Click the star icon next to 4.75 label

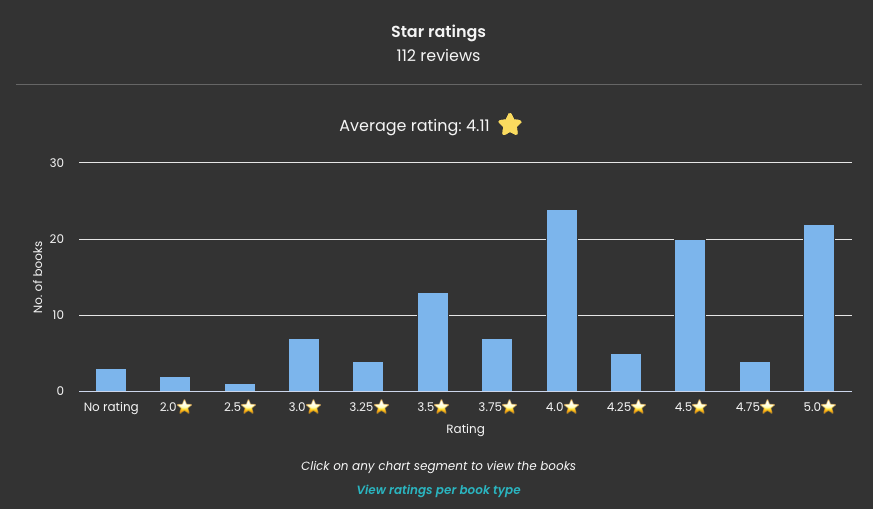click(767, 407)
